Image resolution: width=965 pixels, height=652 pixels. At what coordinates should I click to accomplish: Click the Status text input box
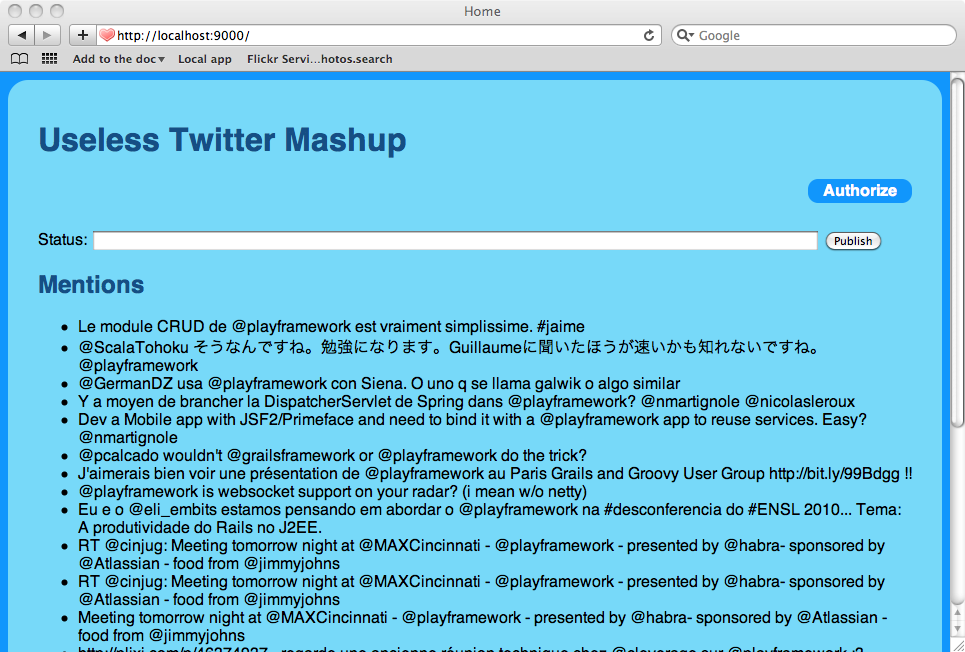(455, 241)
